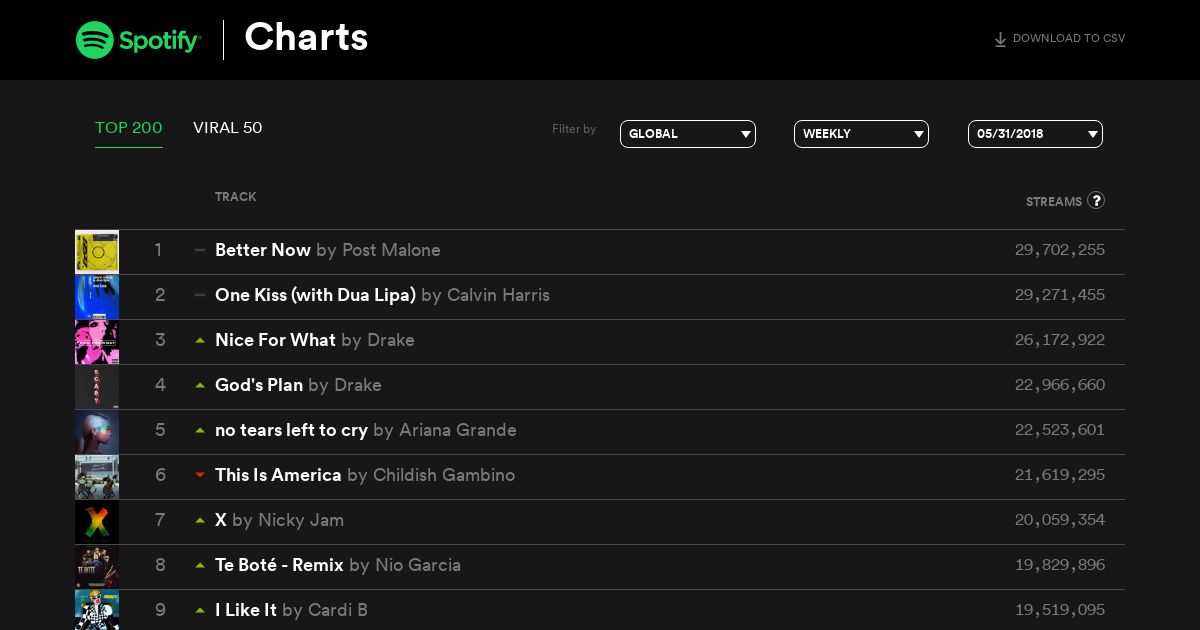
Task: Click the green up arrow beside Nice For What
Action: pos(200,340)
